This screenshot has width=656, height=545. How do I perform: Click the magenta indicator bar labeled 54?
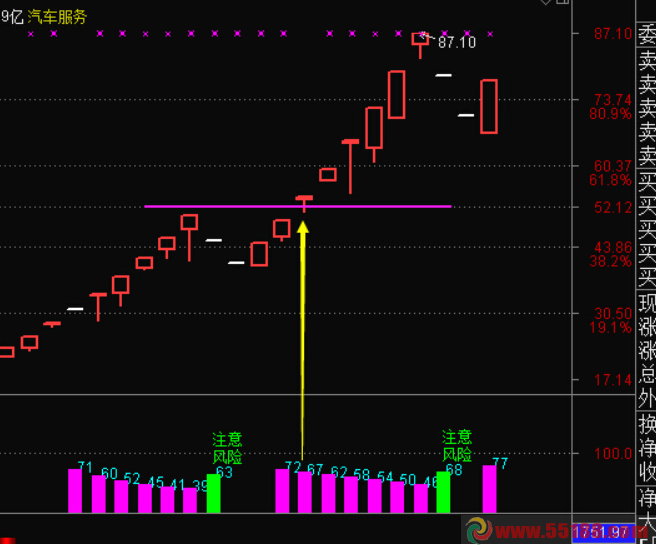[374, 496]
